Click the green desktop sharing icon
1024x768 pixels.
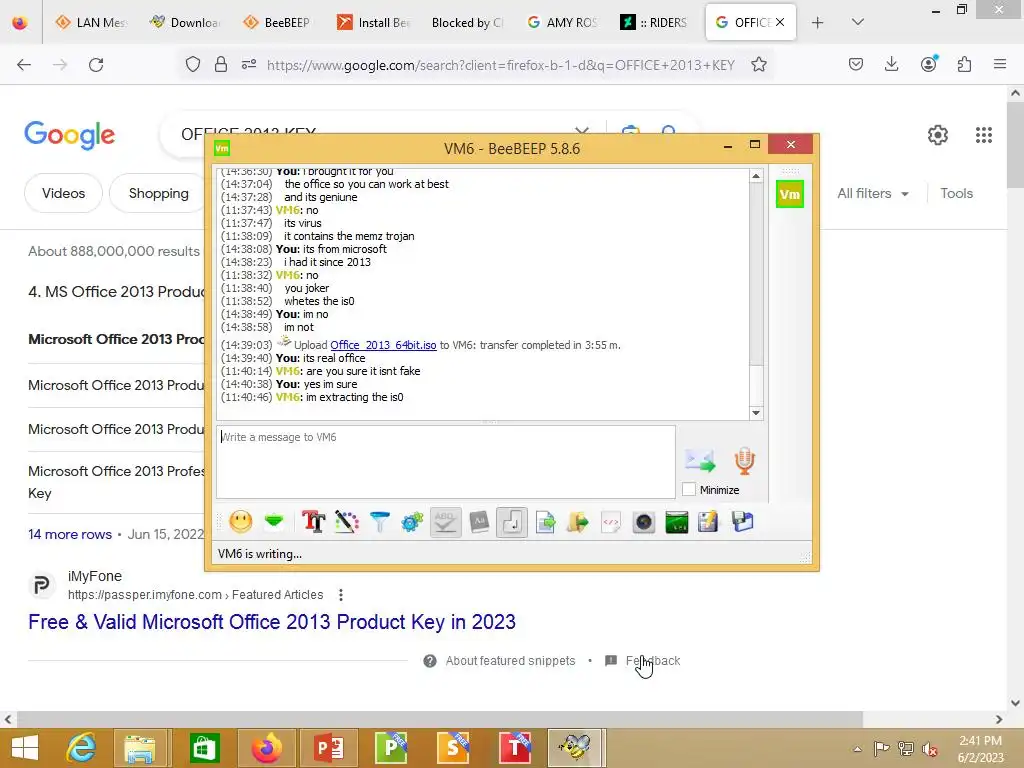(x=677, y=522)
